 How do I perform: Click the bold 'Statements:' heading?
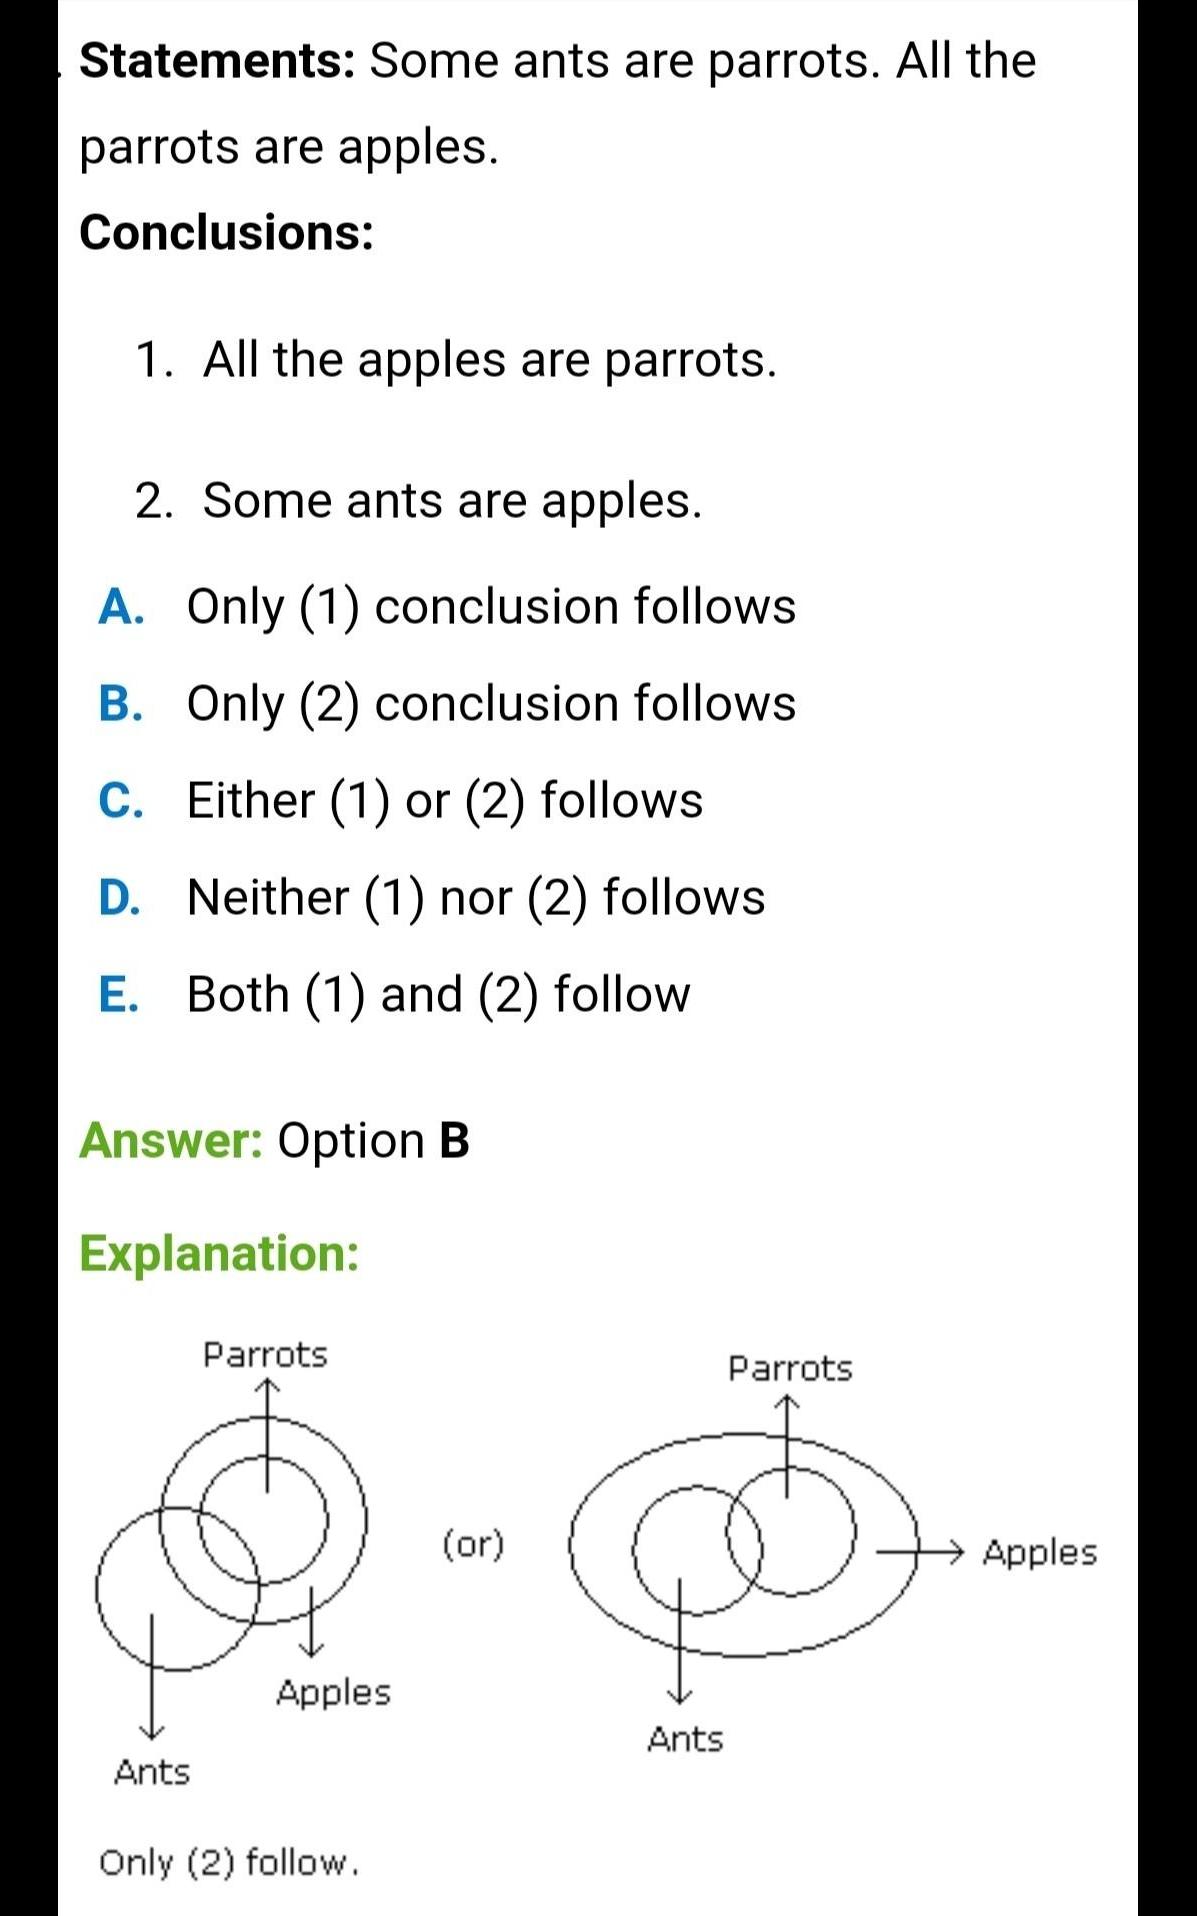click(x=217, y=61)
